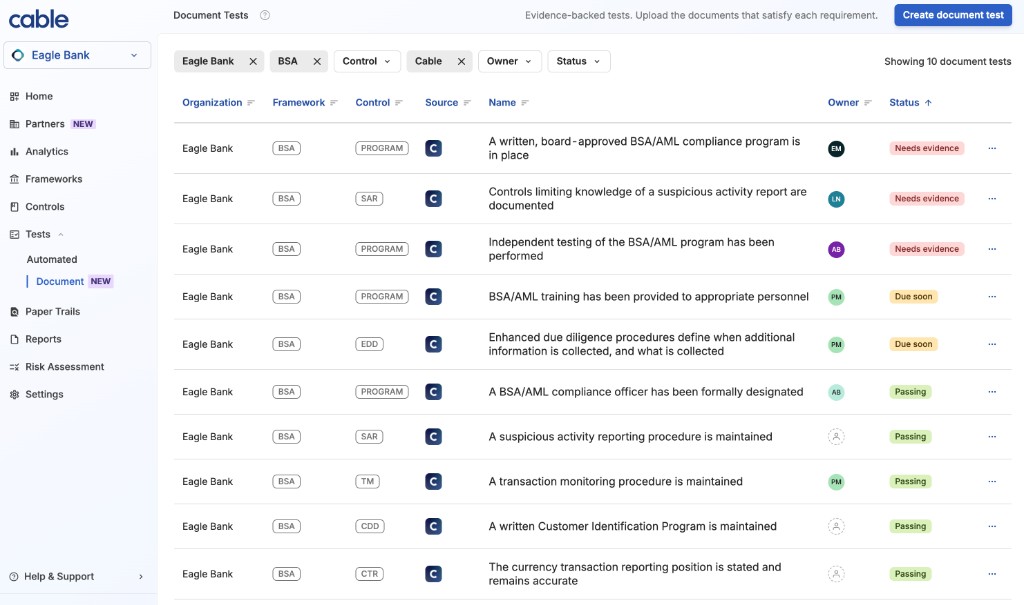The image size is (1024, 605).
Task: Open the help icon beside Document Tests
Action: coord(264,15)
